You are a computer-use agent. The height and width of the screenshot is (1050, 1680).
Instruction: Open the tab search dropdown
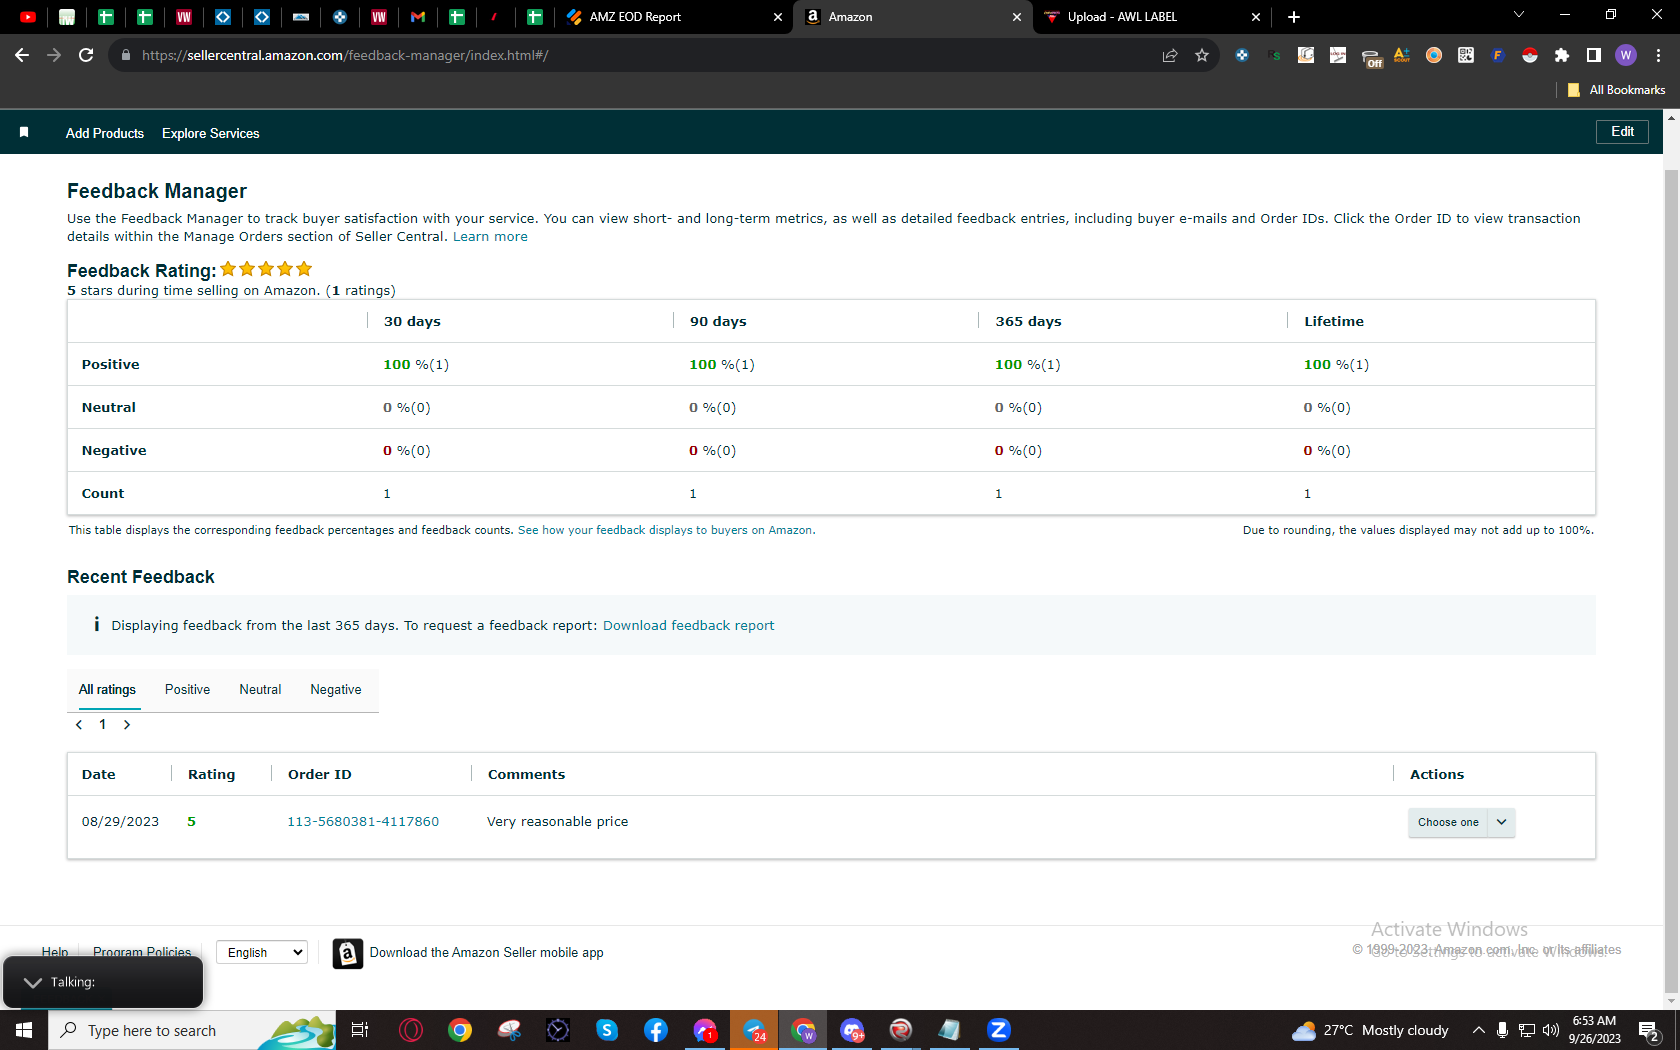tap(1519, 15)
